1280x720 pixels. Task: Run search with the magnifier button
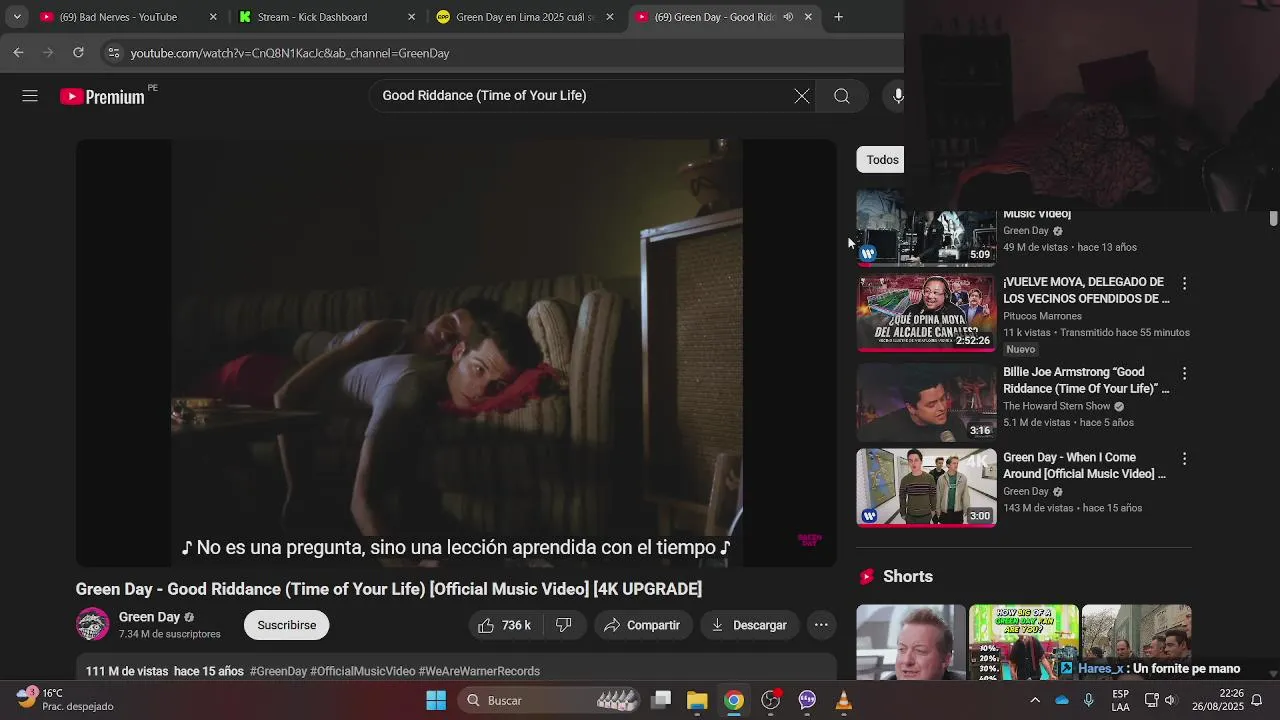pyautogui.click(x=842, y=96)
